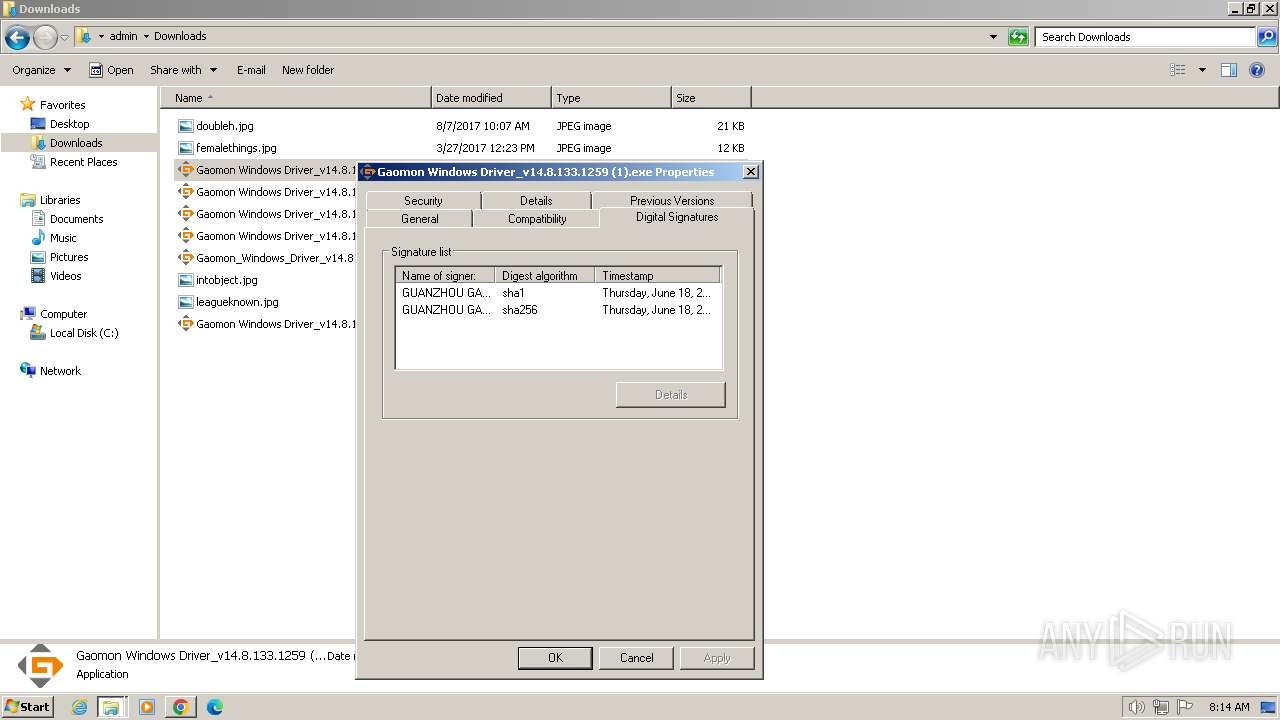Click Open in Explorer toolbar
This screenshot has width=1280, height=720.
click(x=111, y=70)
